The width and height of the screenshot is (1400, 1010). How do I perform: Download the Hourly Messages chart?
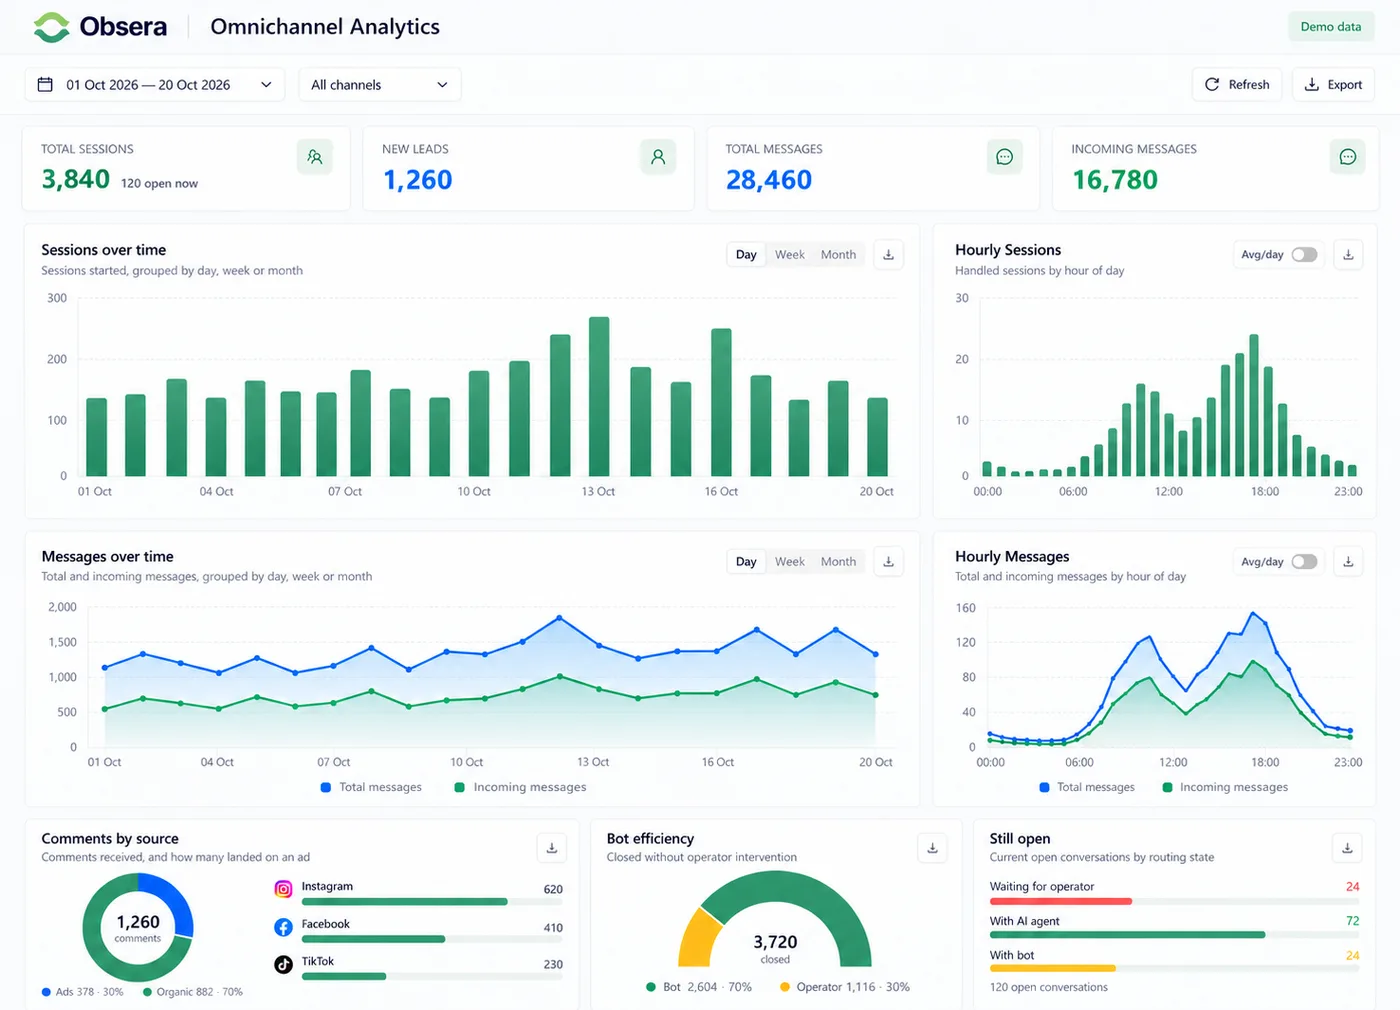1348,562
